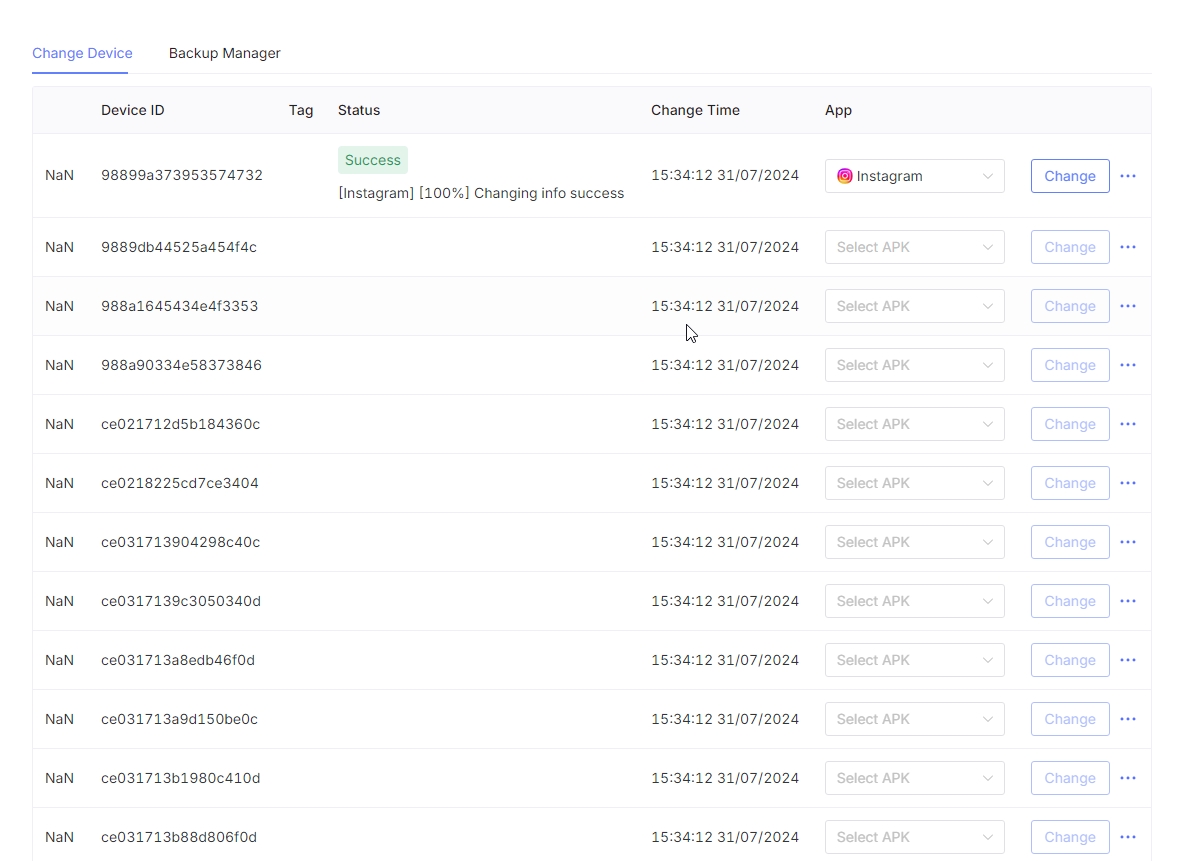Open ellipsis menu for device 988a1645434e4f3353
Viewport: 1184px width, 861px height.
[x=1128, y=306]
